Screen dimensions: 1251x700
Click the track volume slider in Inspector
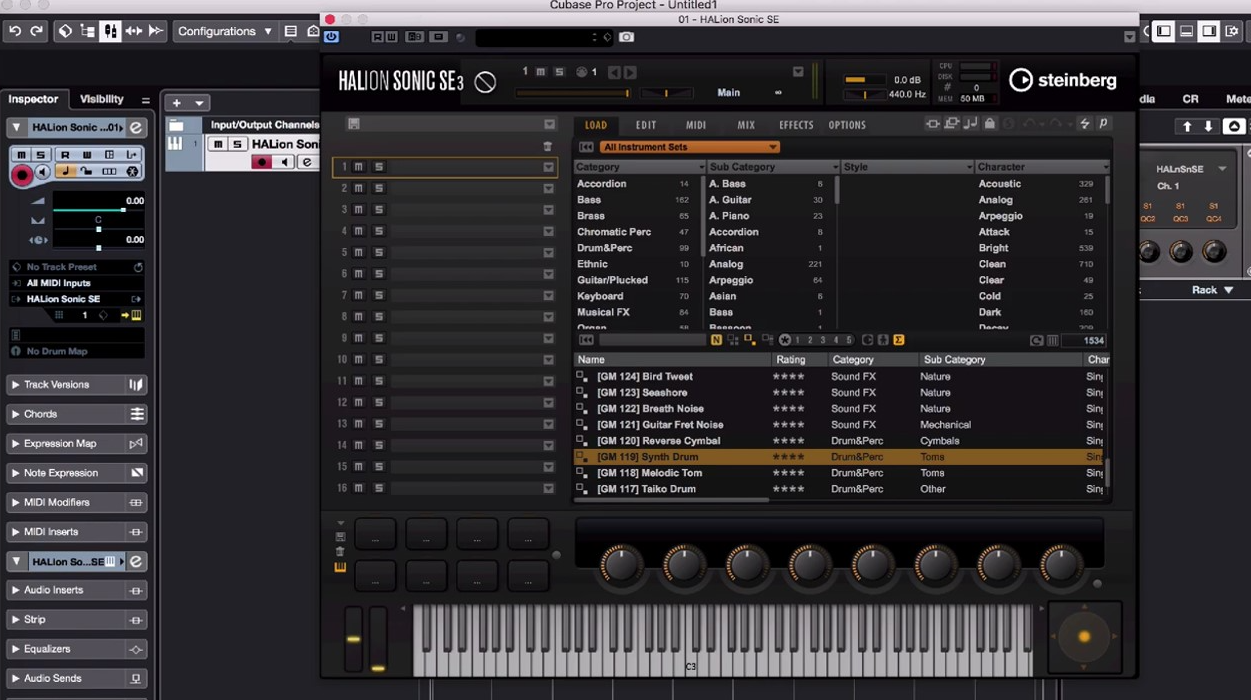98,210
